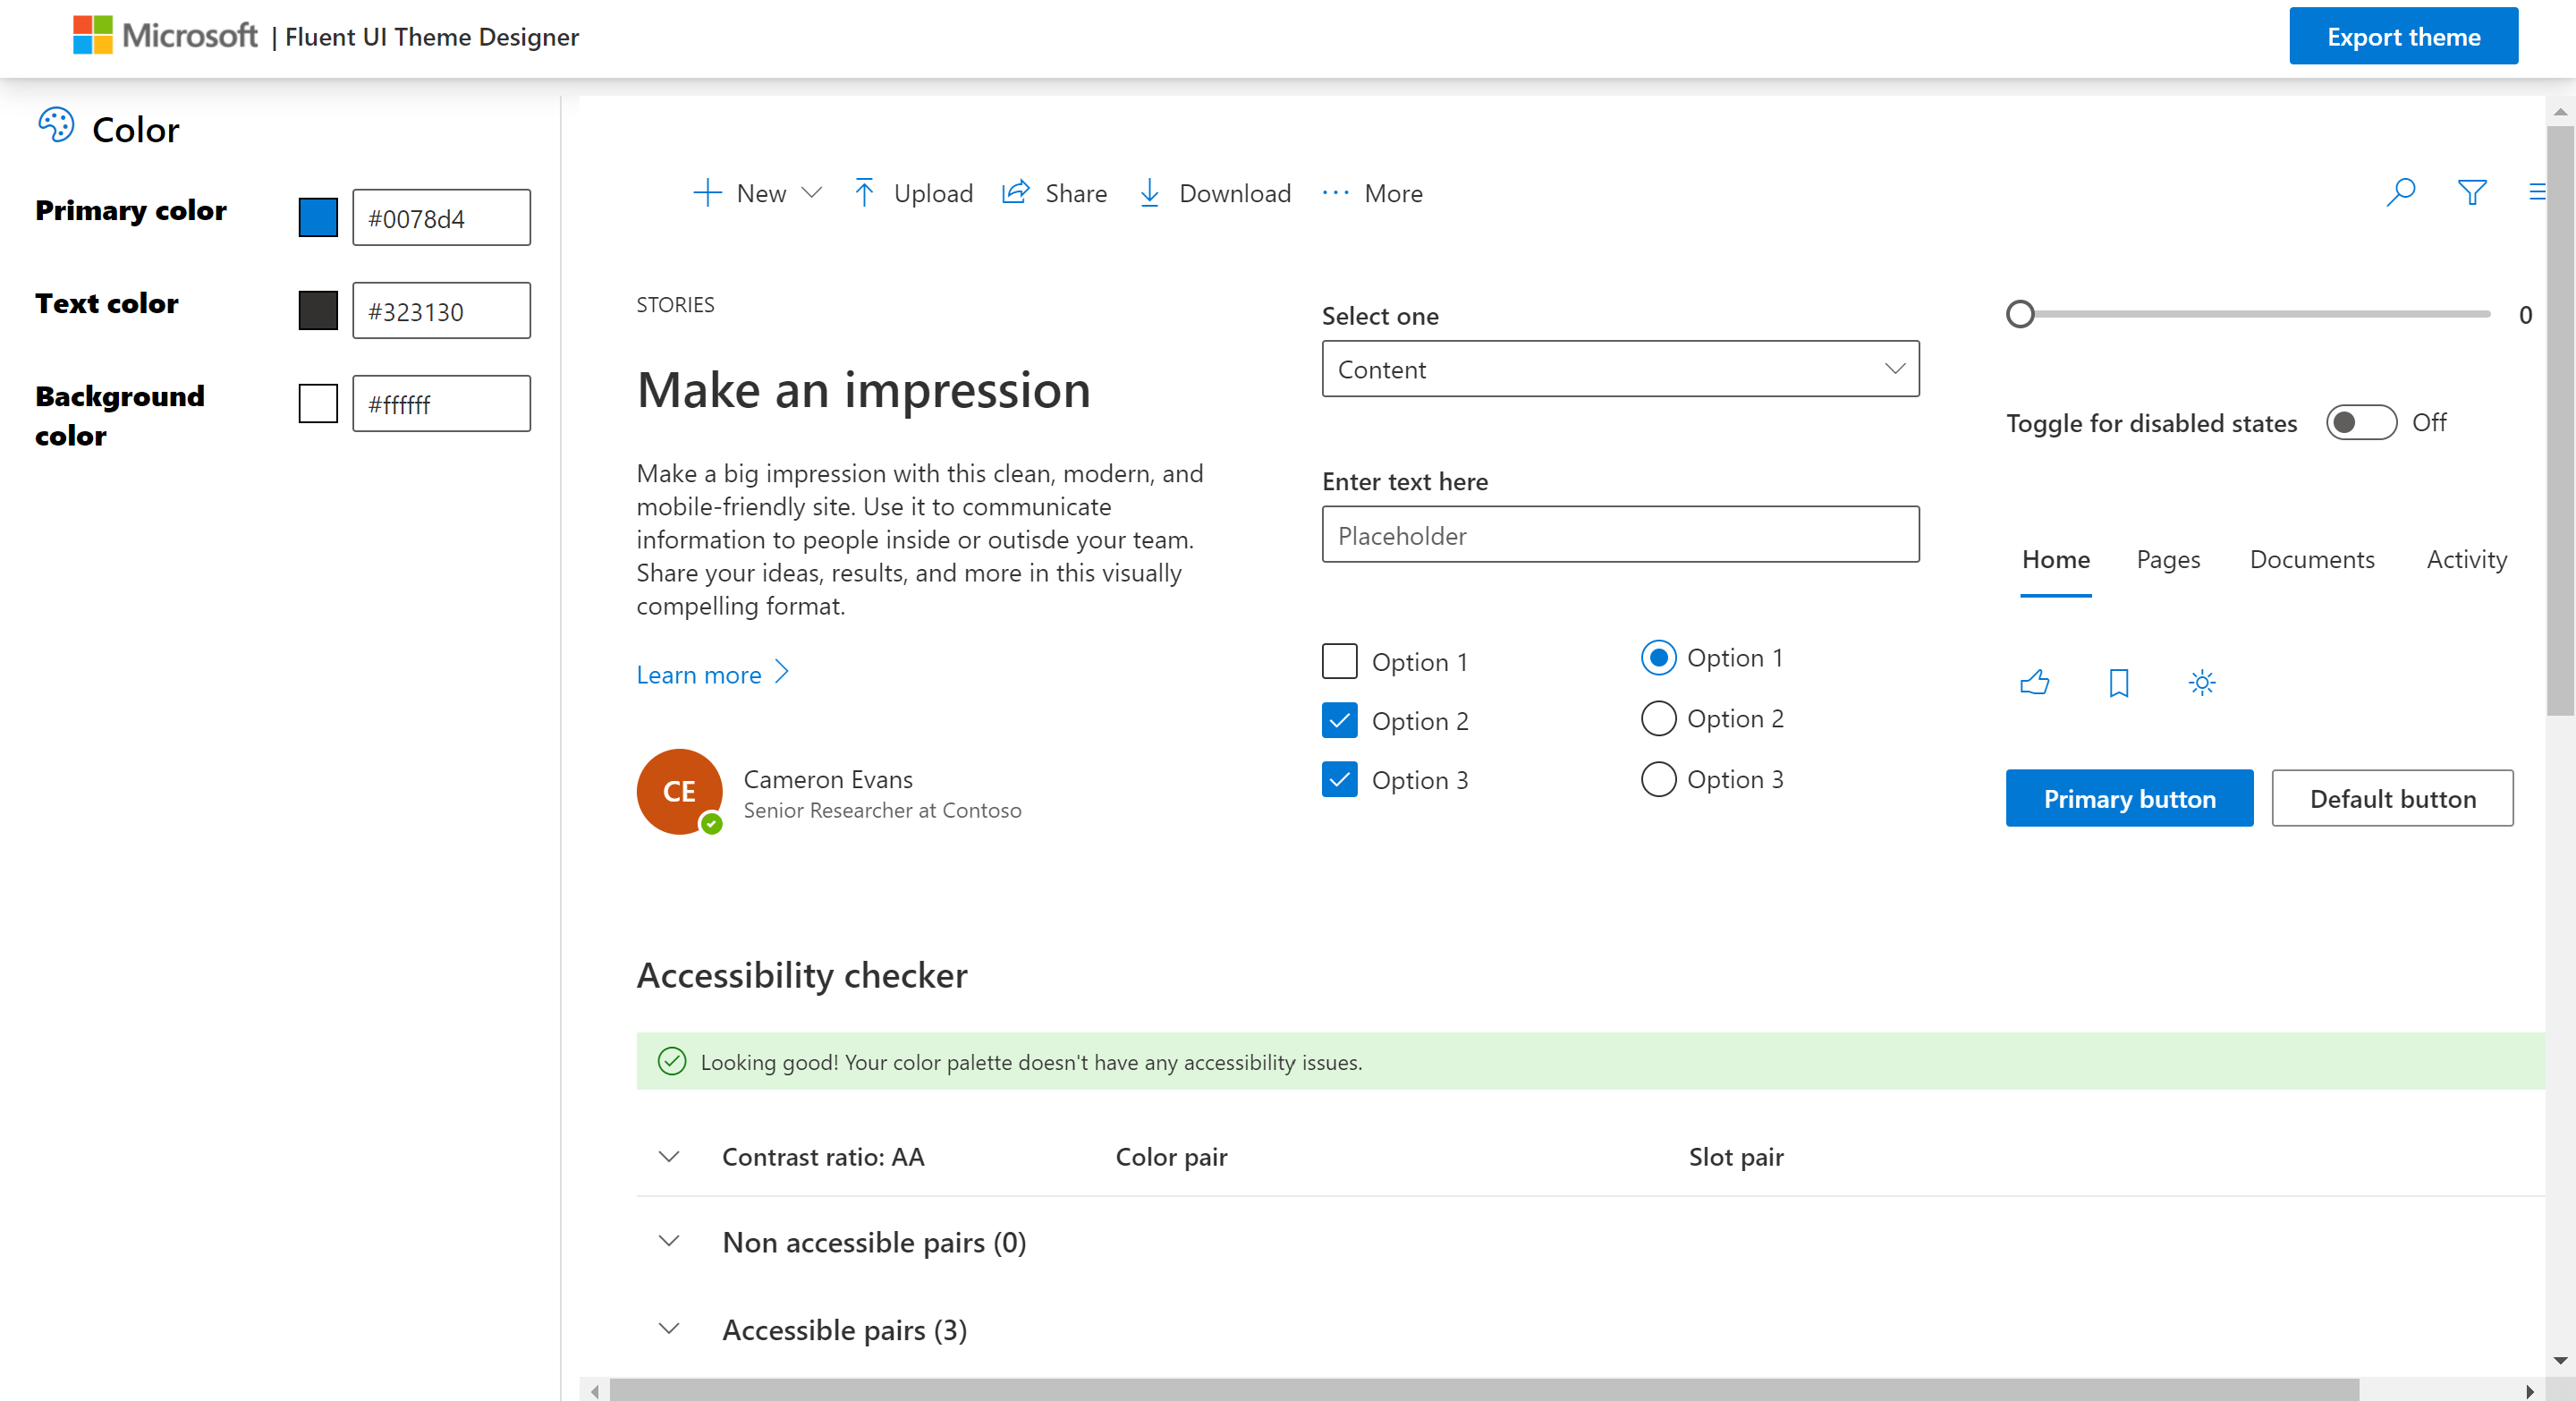Image resolution: width=2576 pixels, height=1401 pixels.
Task: Open the Select one Content dropdown
Action: (x=1620, y=369)
